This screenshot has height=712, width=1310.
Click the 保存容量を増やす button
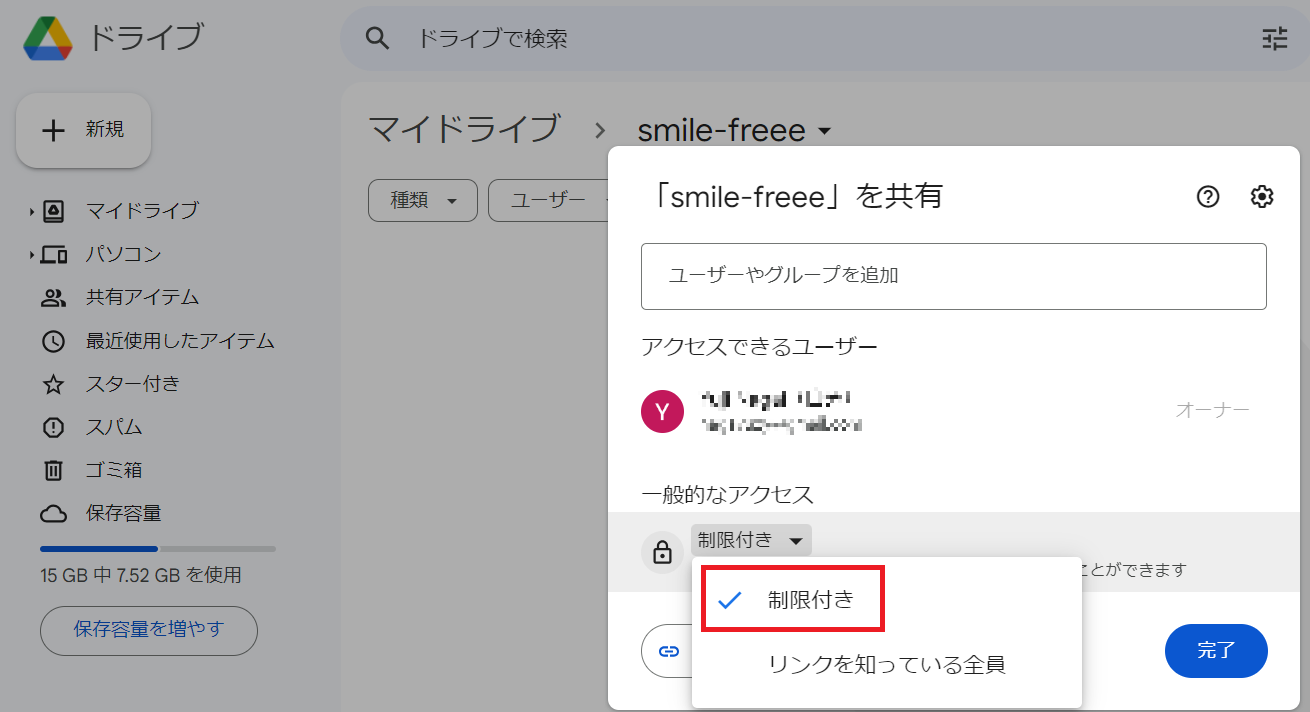pyautogui.click(x=149, y=630)
